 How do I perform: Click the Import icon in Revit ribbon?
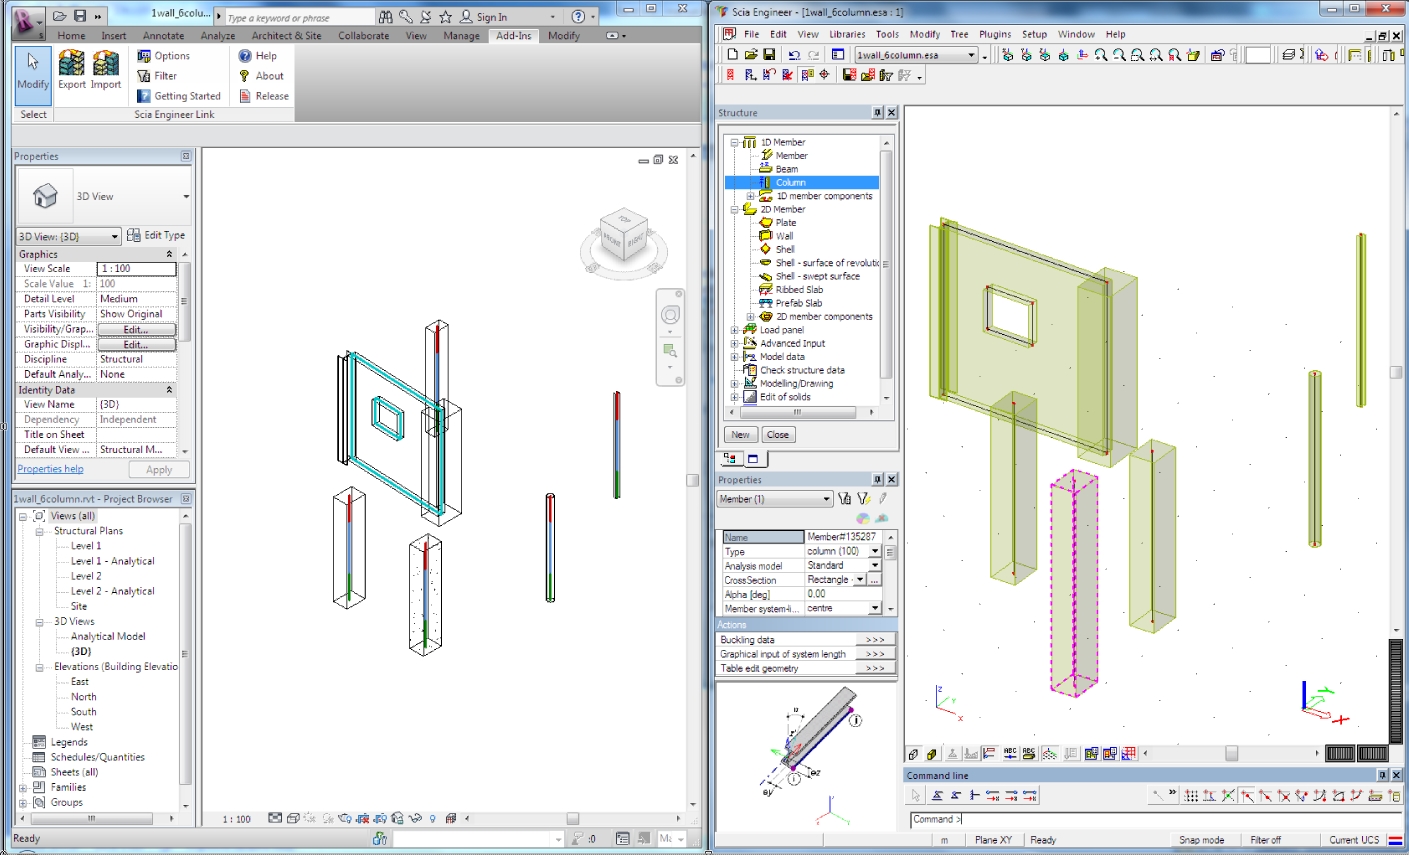click(x=106, y=70)
